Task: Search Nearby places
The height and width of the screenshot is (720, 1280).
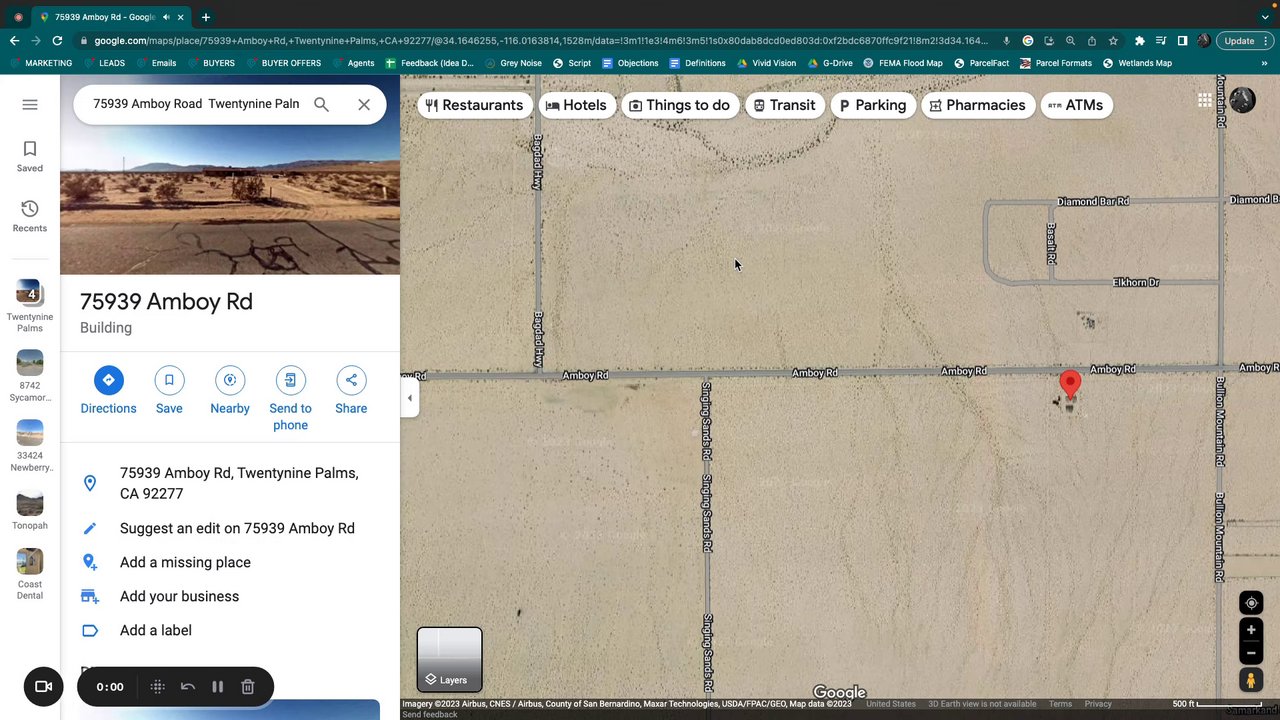Action: click(230, 391)
